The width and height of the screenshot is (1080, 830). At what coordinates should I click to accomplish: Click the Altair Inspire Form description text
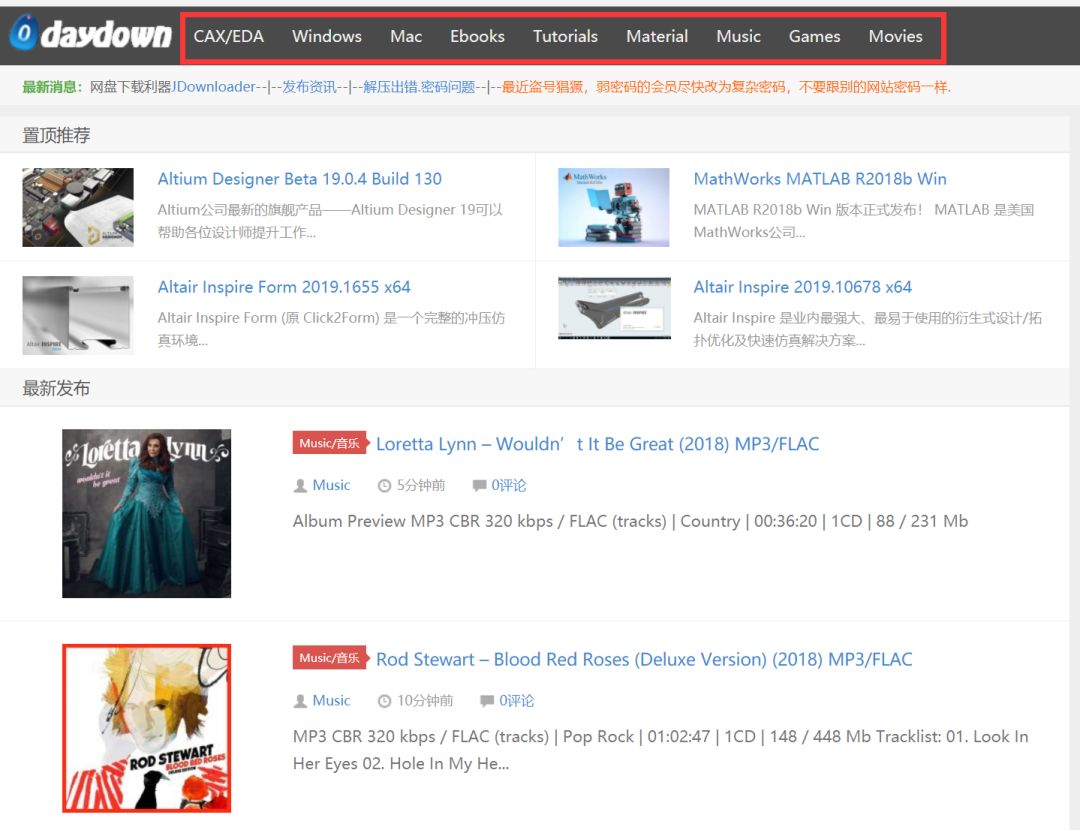point(331,329)
